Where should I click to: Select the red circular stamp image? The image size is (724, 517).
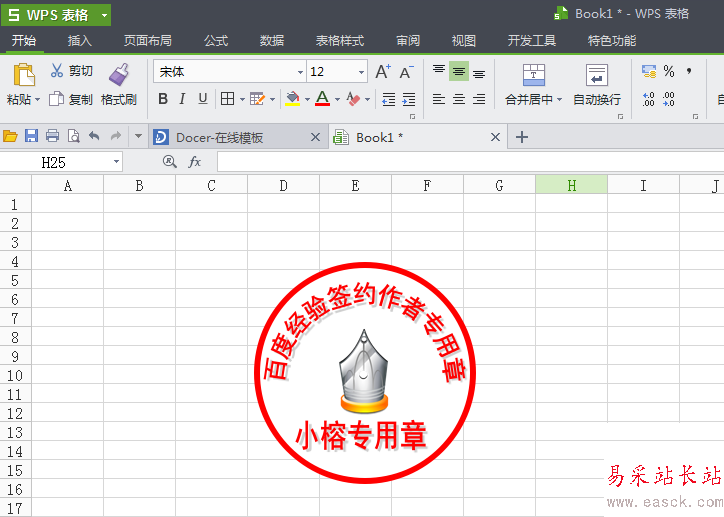[x=365, y=373]
